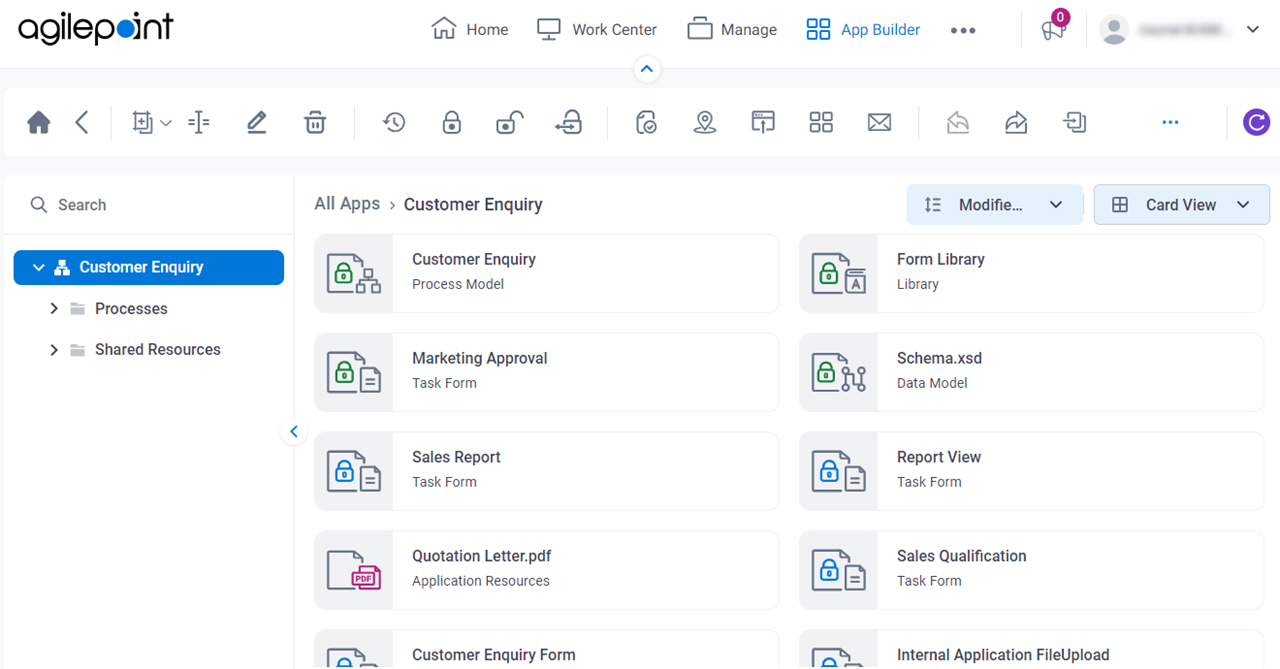Viewport: 1280px width, 669px height.
Task: Open toolbar more options ellipsis
Action: click(x=1170, y=123)
